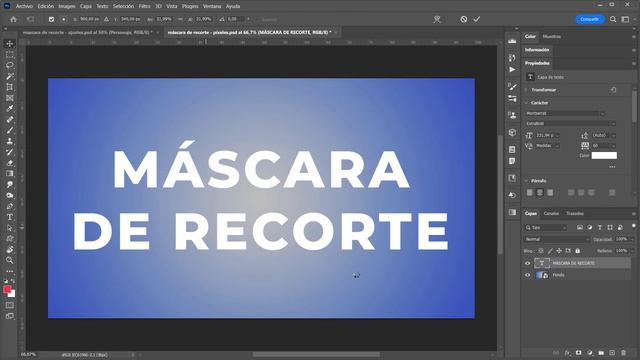Screen dimensions: 640x360
Task: Commit the transform with the checkmark
Action: point(477,19)
